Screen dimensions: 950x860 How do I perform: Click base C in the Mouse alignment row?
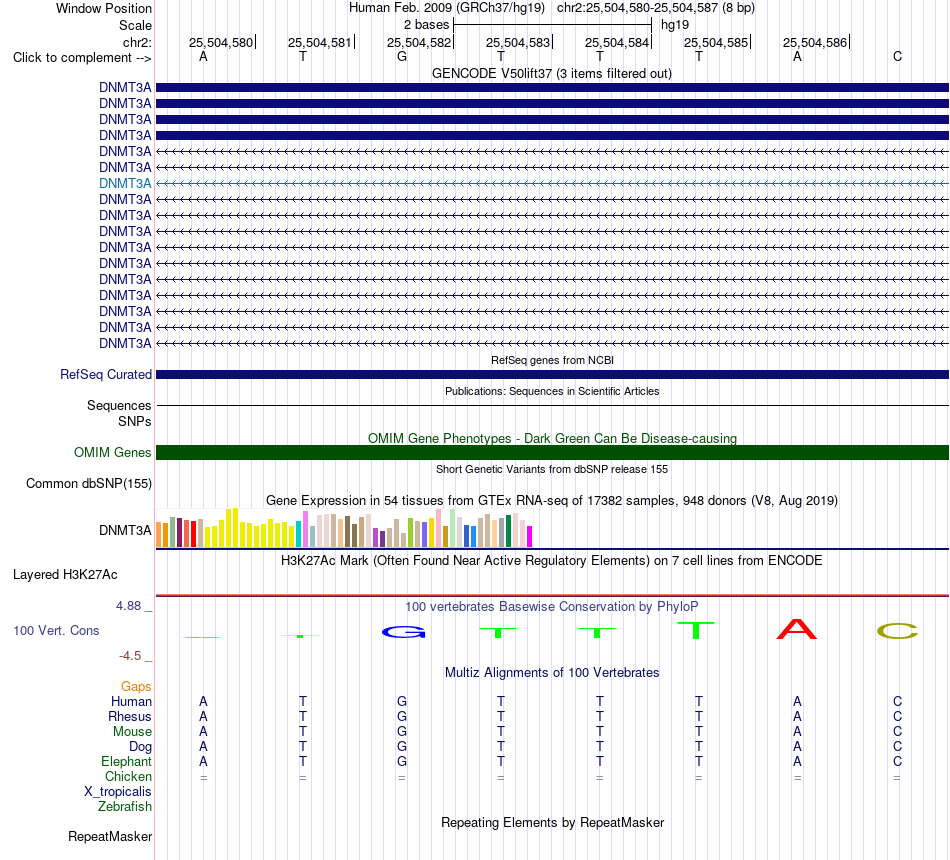click(x=897, y=732)
